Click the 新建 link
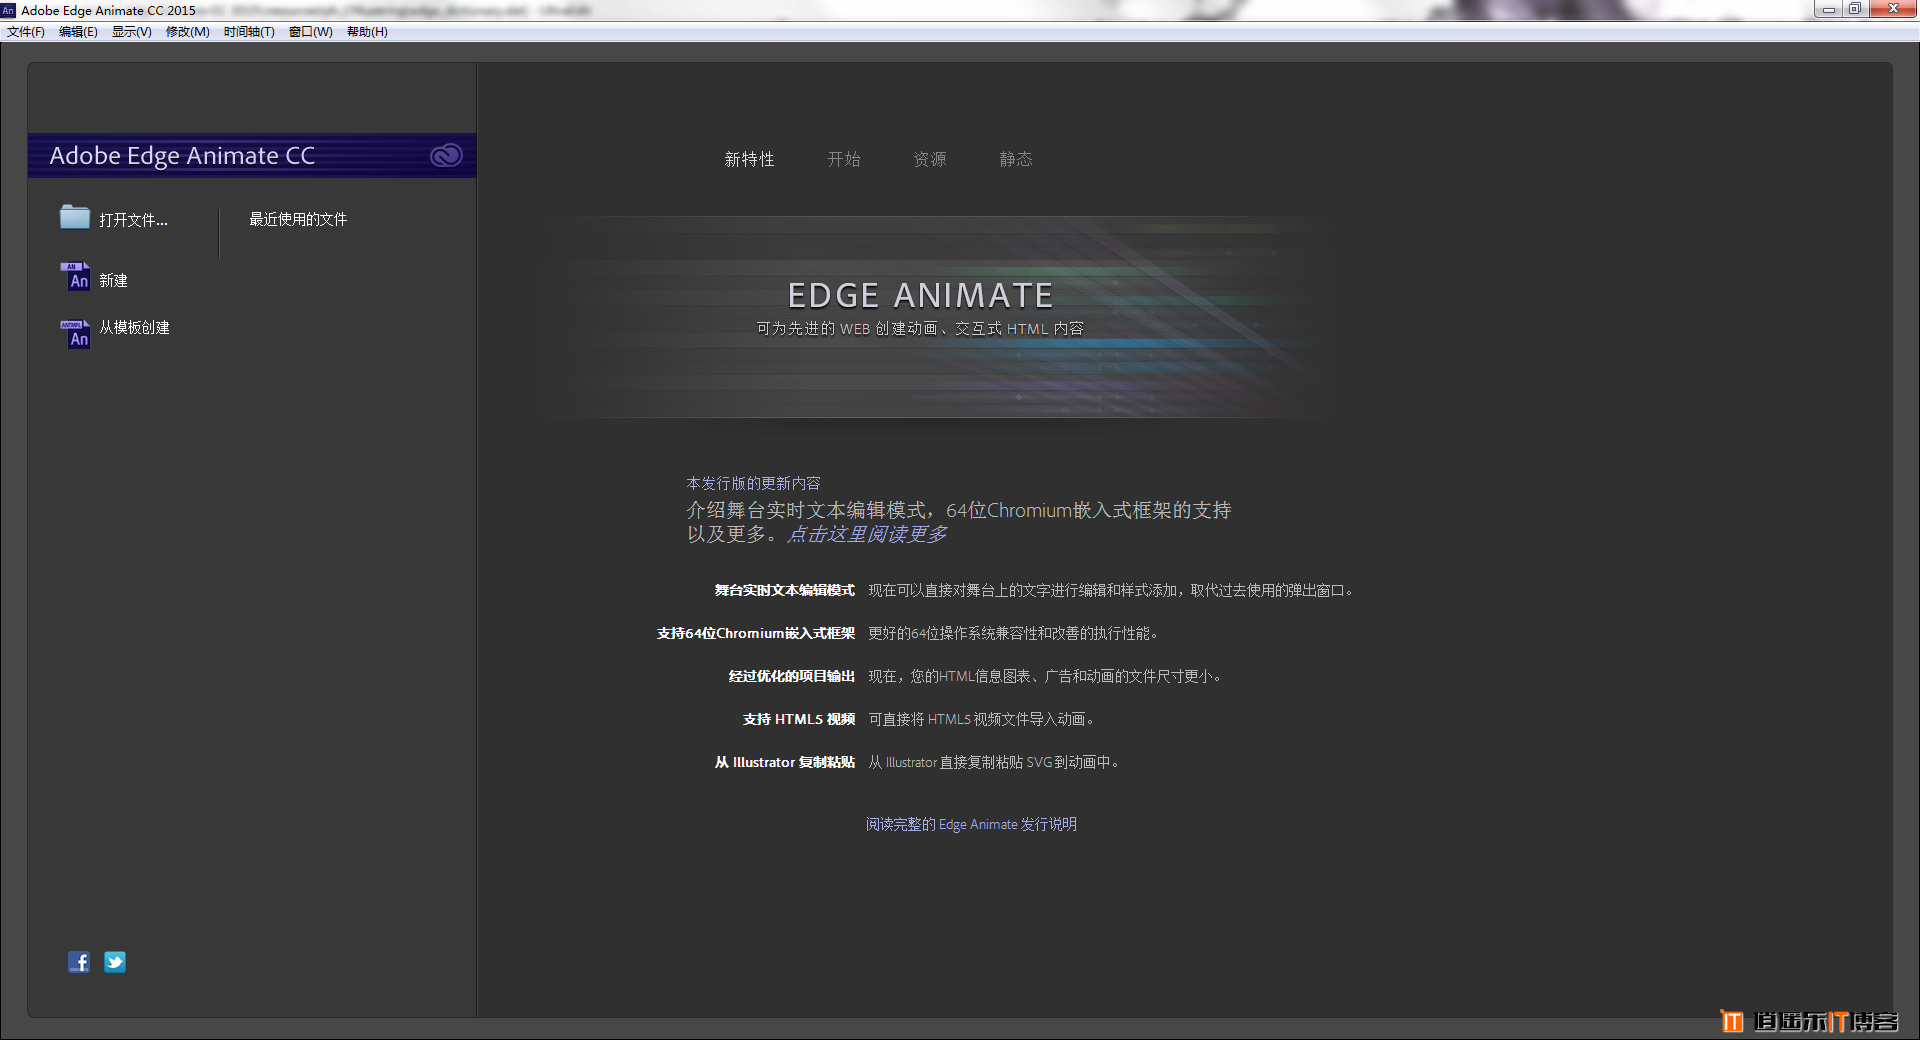This screenshot has height=1040, width=1920. [x=113, y=281]
